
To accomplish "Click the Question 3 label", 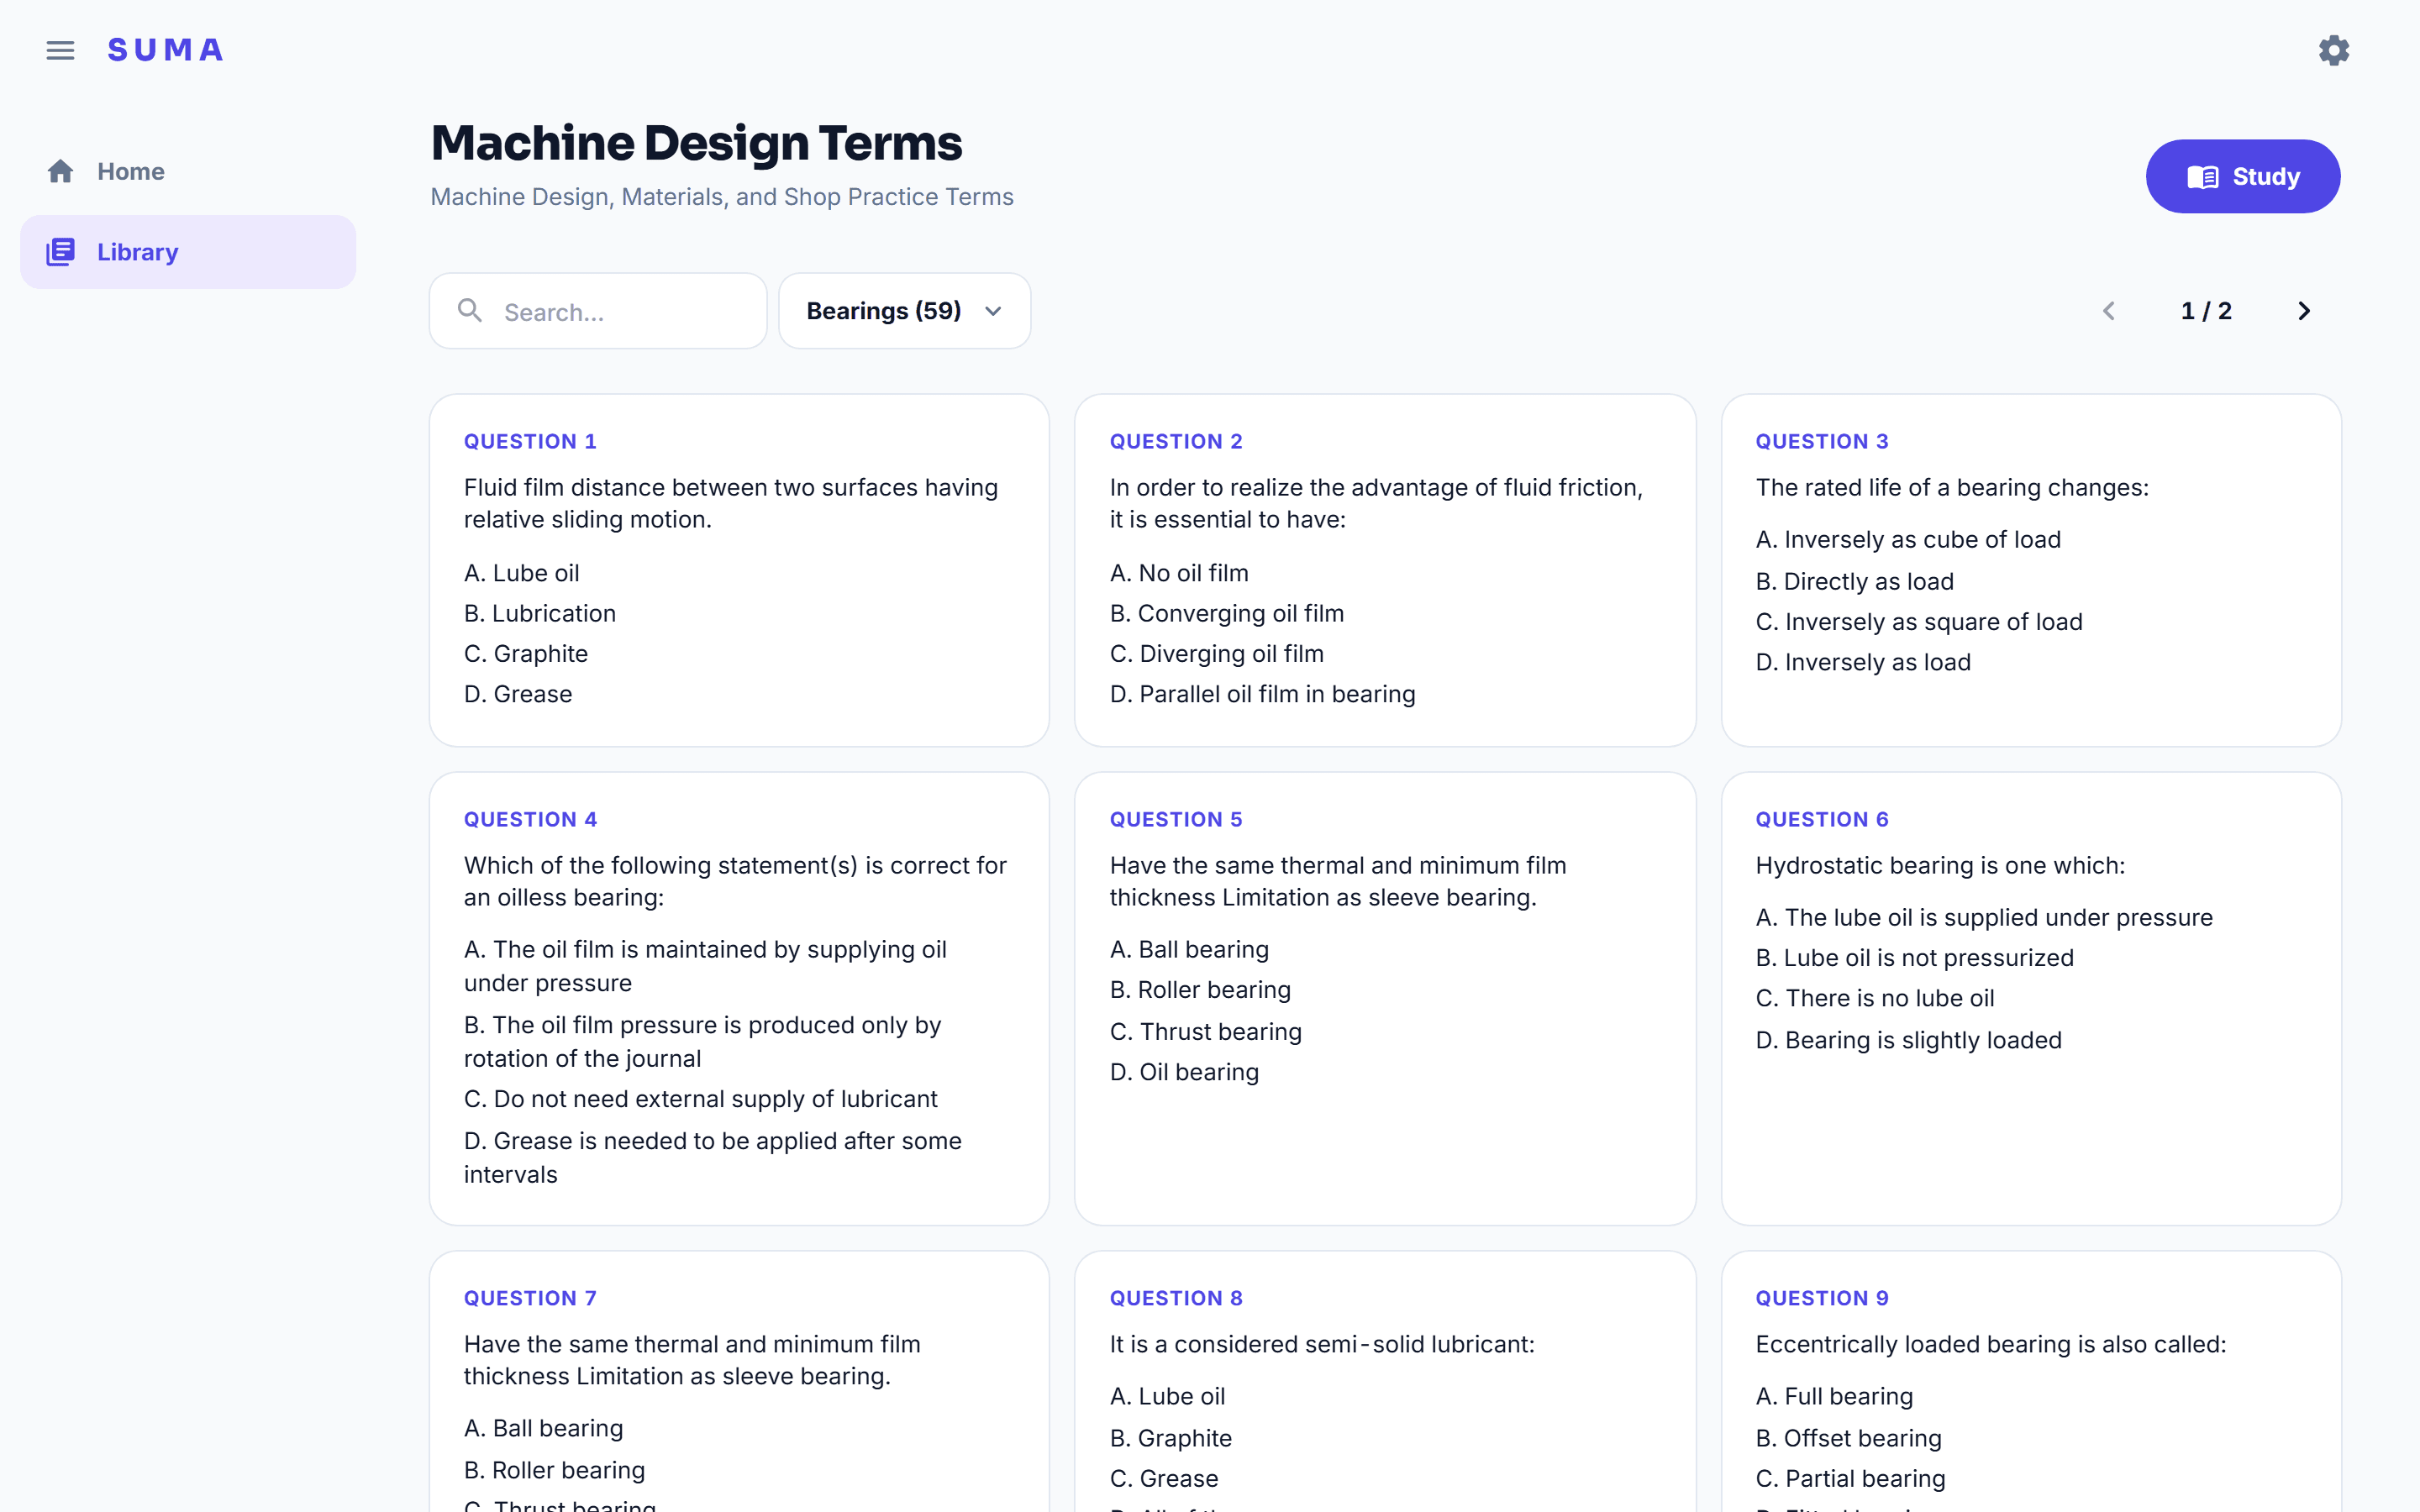I will (x=1822, y=441).
